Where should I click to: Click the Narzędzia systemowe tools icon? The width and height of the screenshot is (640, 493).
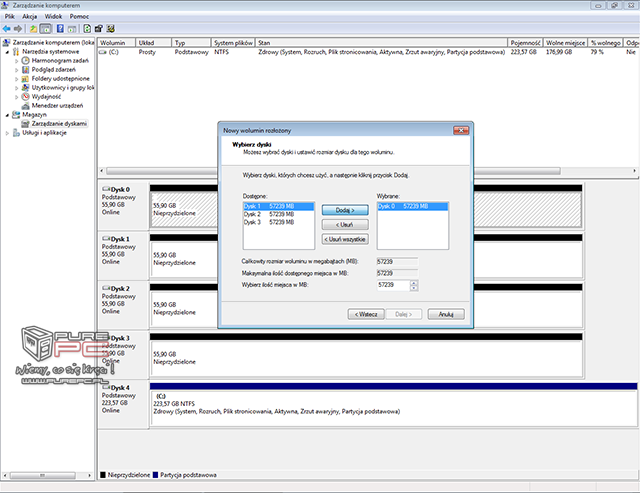(x=16, y=51)
